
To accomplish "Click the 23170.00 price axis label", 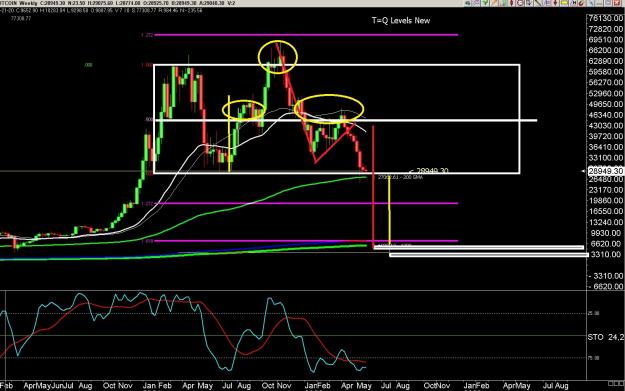I will tap(605, 190).
